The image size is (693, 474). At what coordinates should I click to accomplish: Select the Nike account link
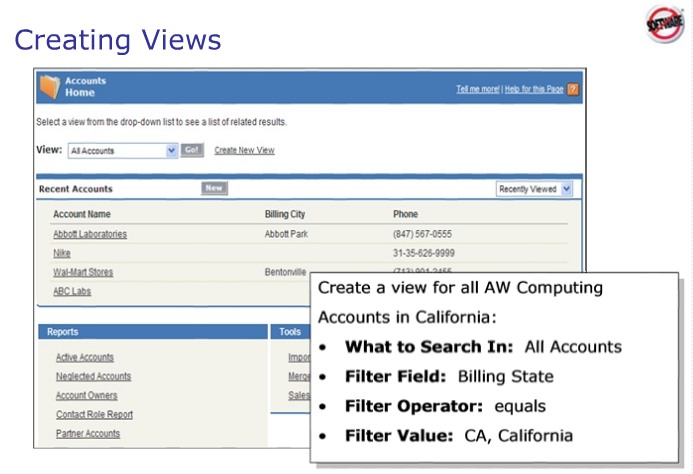[x=61, y=253]
